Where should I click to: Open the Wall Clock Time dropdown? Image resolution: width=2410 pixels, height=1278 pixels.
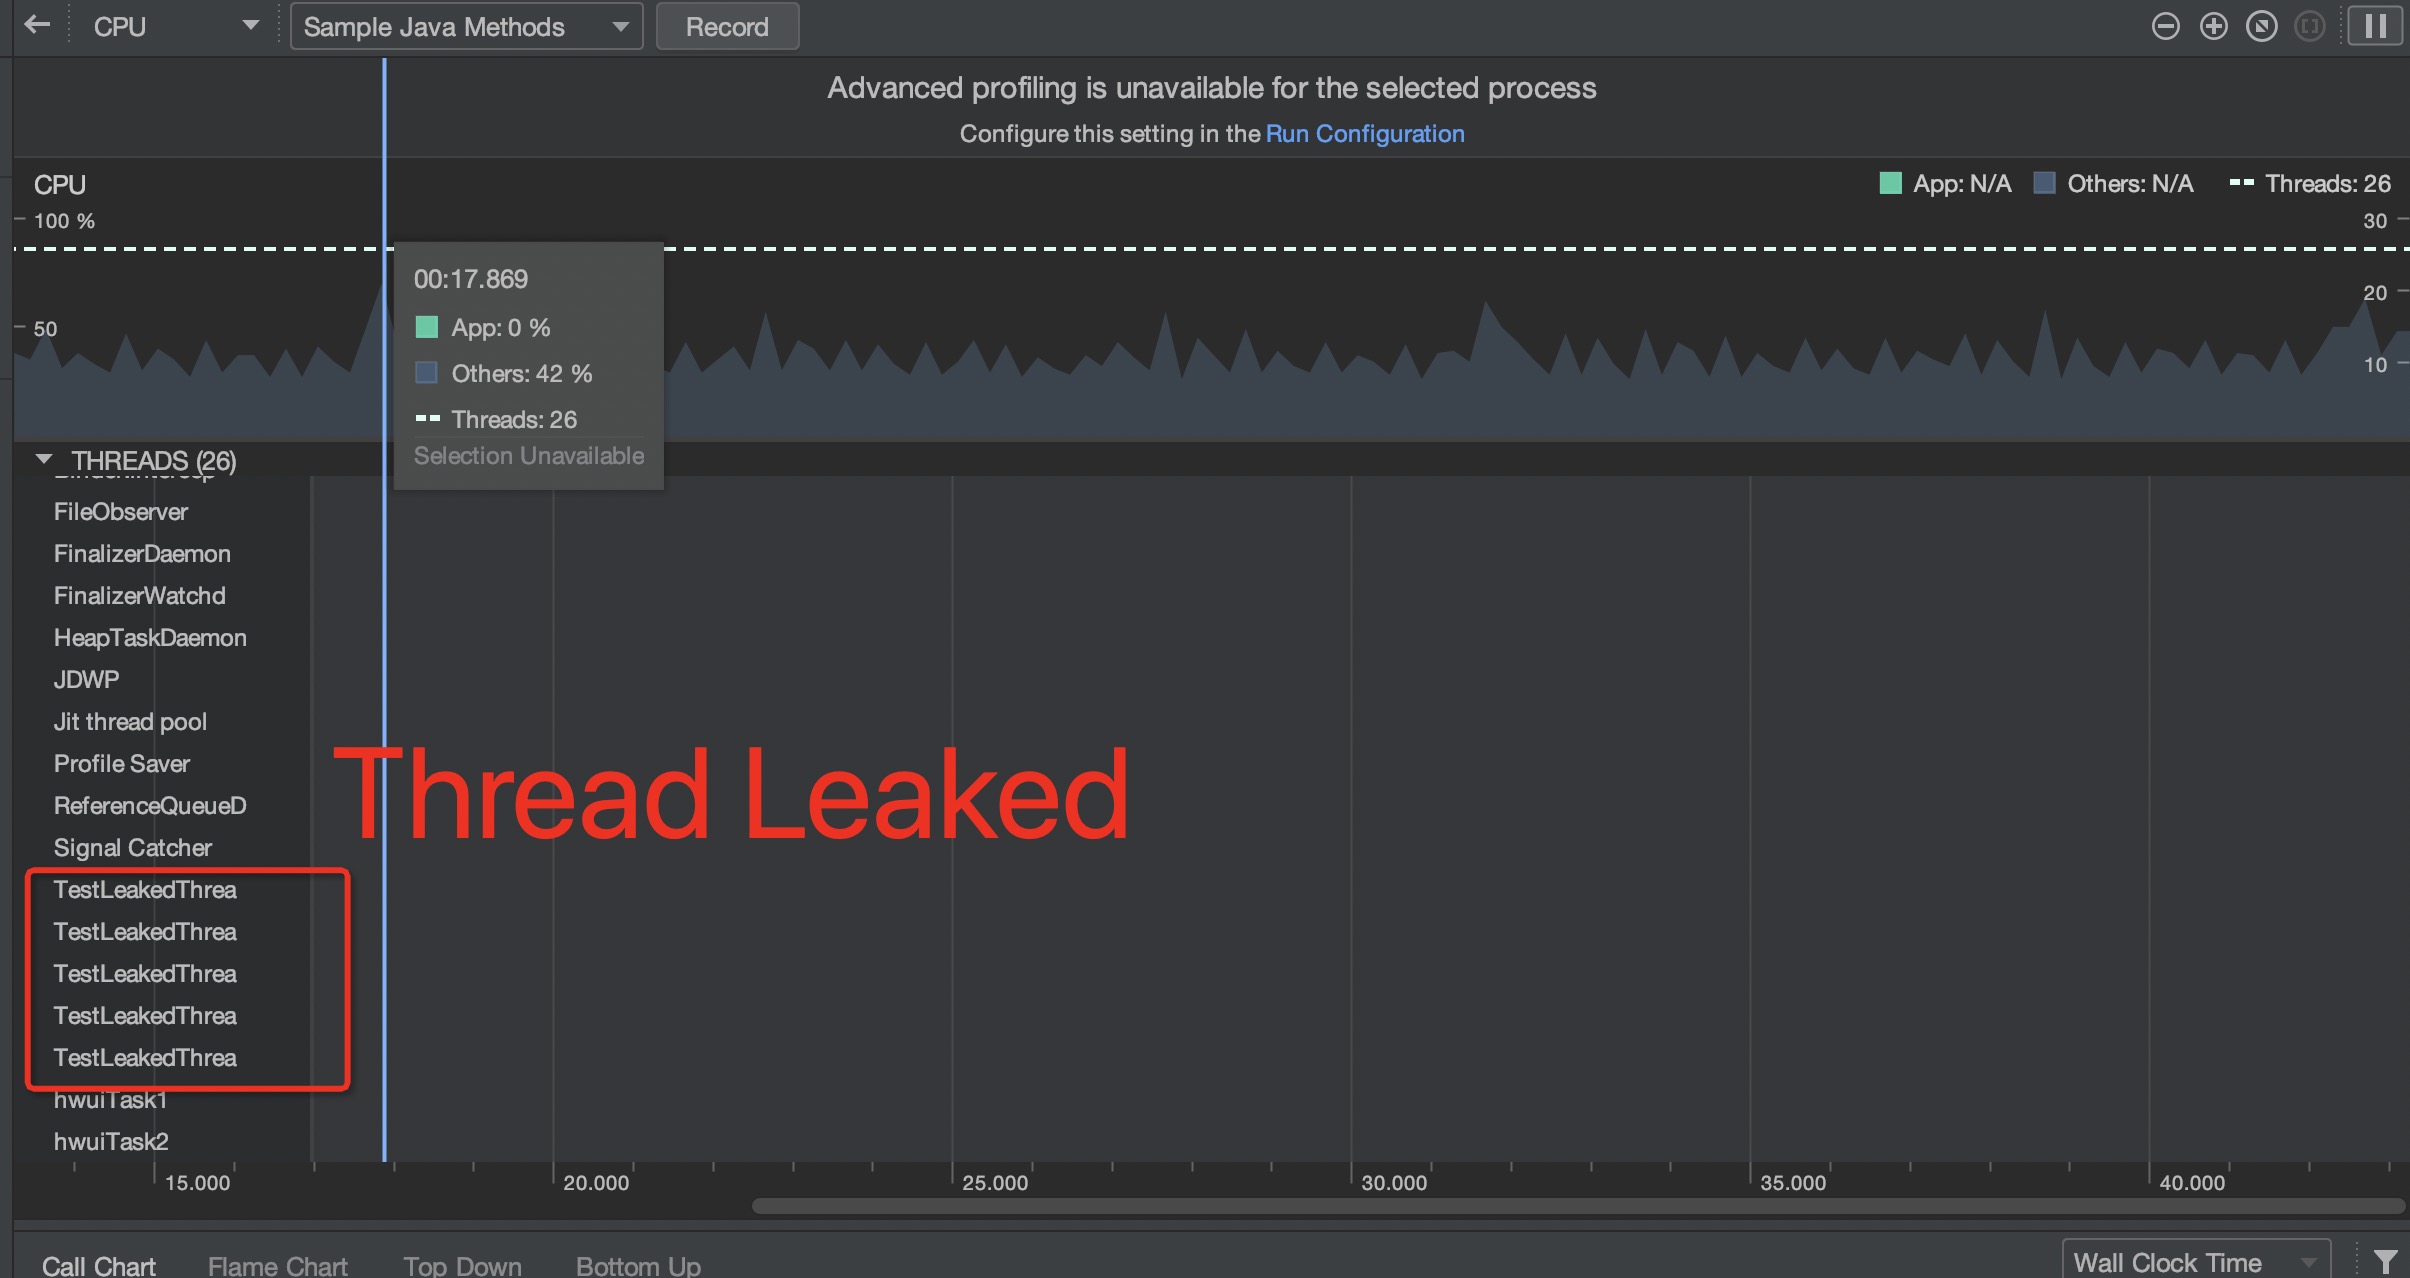click(x=2195, y=1262)
